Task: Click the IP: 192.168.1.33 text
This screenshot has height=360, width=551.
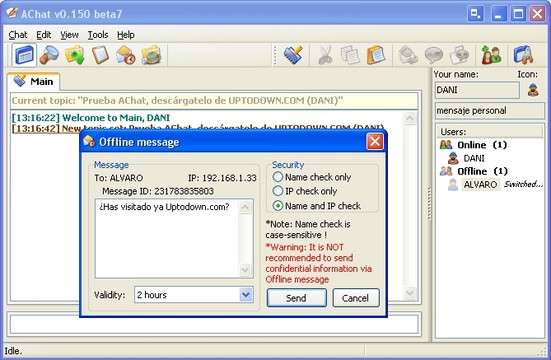Action: [x=222, y=178]
